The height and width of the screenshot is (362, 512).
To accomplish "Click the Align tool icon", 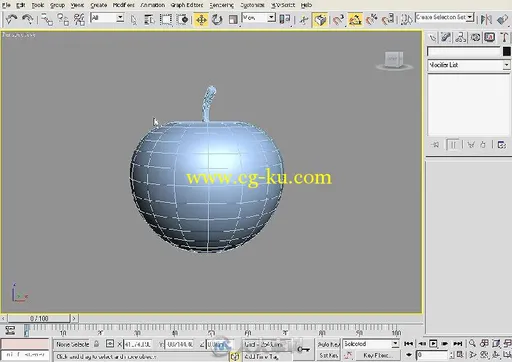I will [502, 19].
